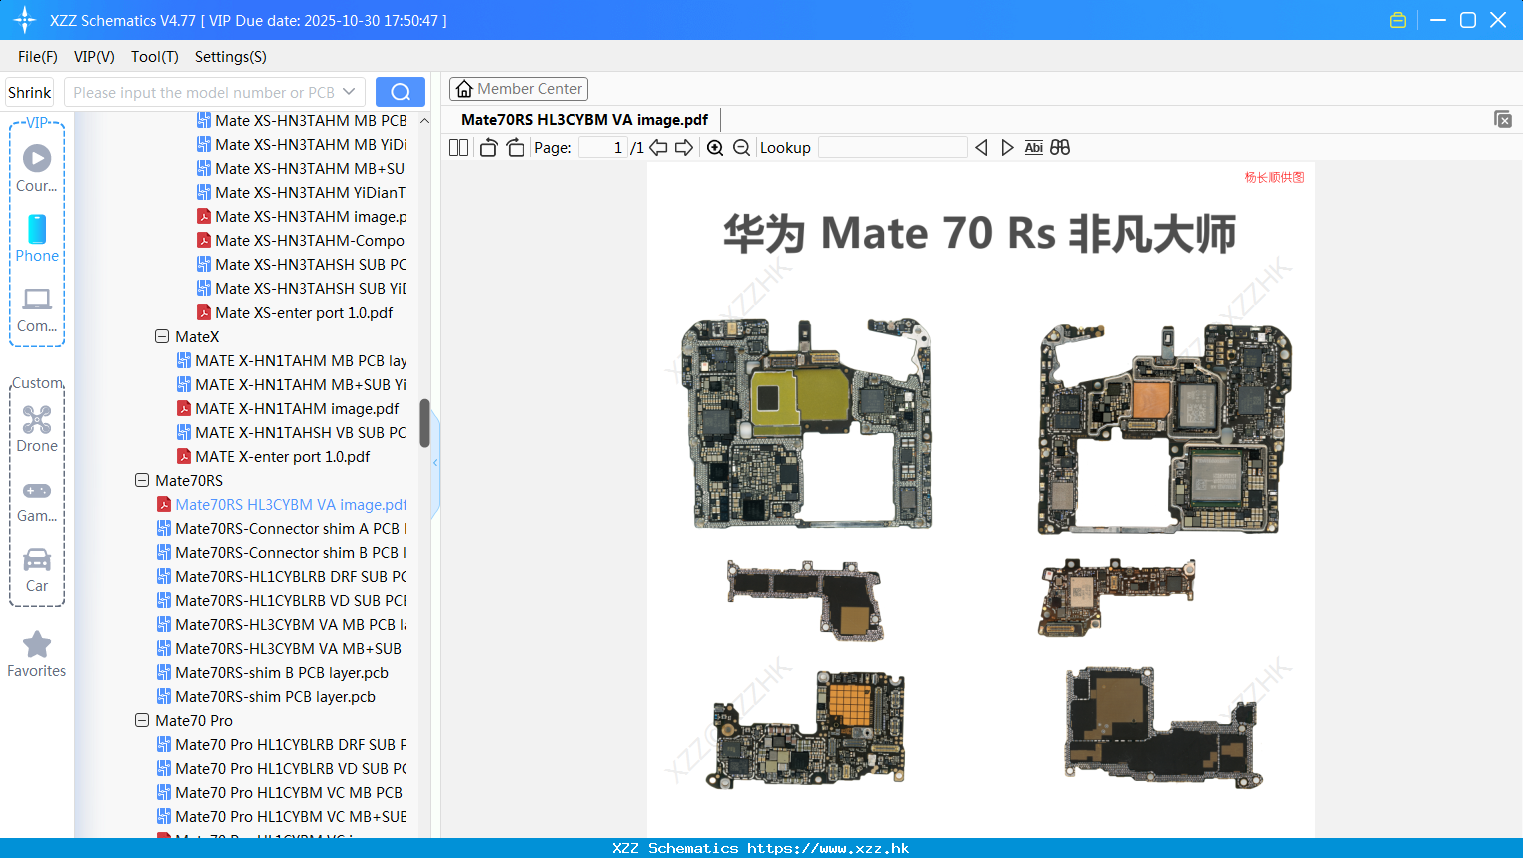Open the File(F) menu

pos(38,57)
